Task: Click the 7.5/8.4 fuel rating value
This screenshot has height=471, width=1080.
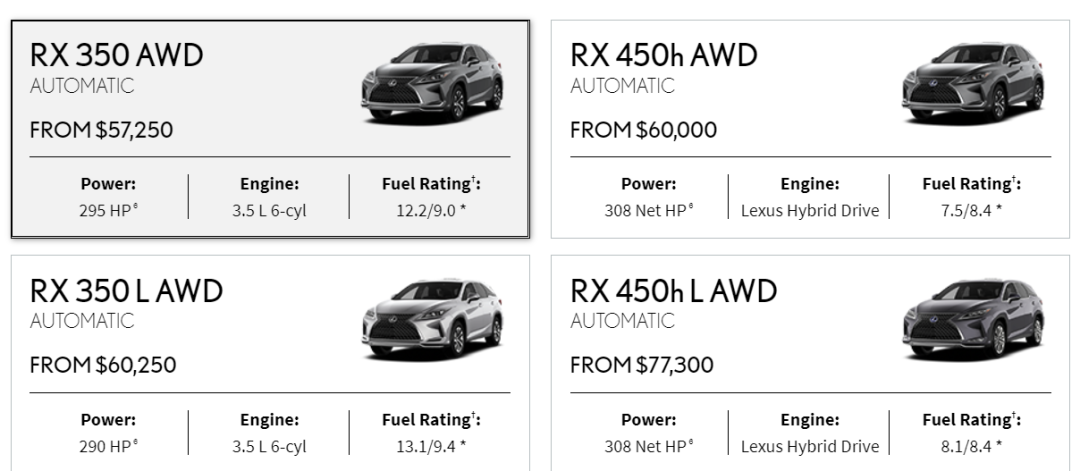Action: (971, 211)
